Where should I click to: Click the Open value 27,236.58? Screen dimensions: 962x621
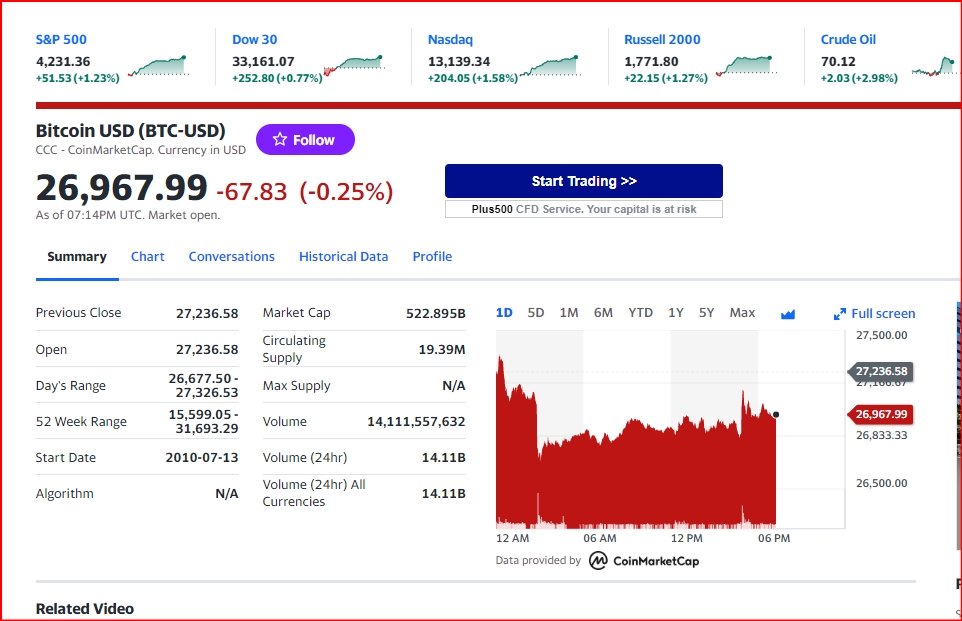[207, 349]
